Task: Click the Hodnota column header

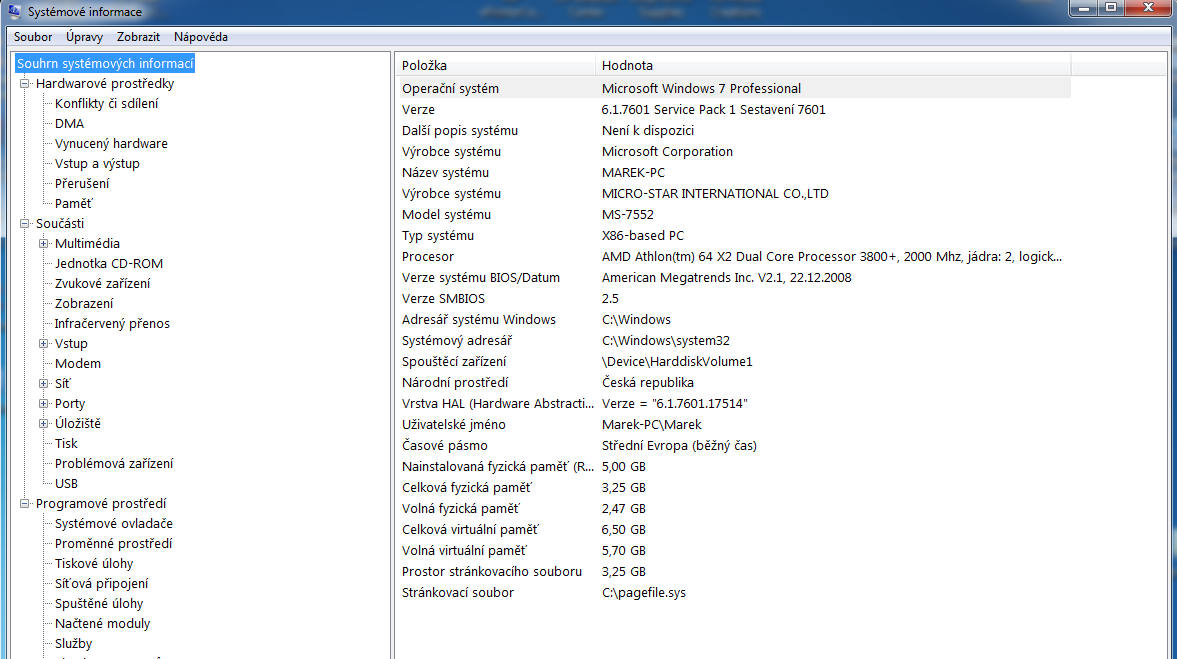Action: 833,65
